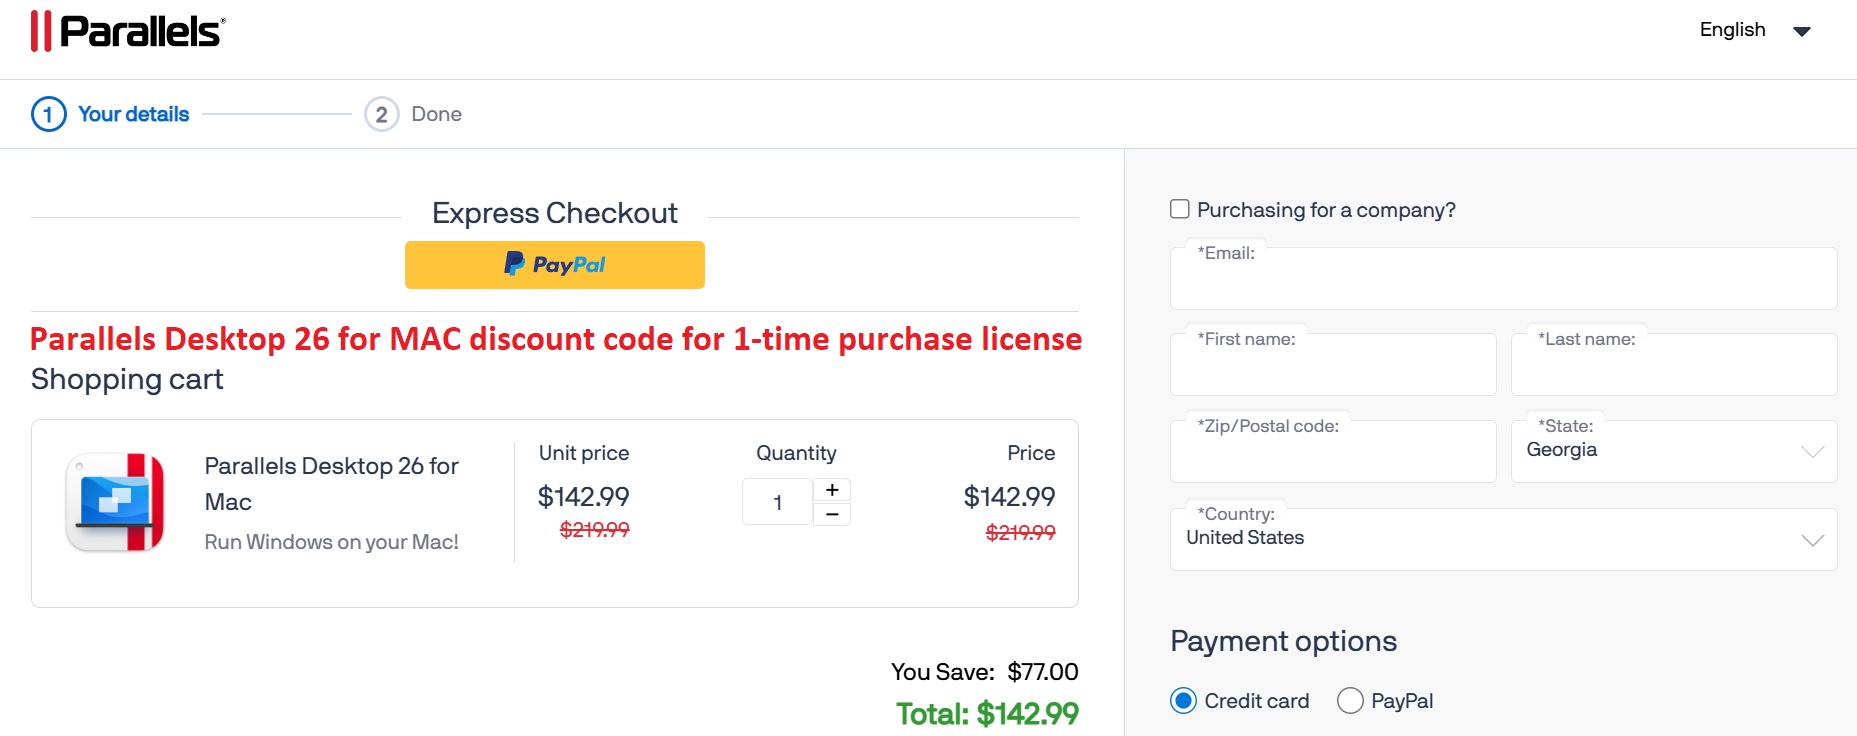Click into the Email input field
The image size is (1857, 736).
1503,284
